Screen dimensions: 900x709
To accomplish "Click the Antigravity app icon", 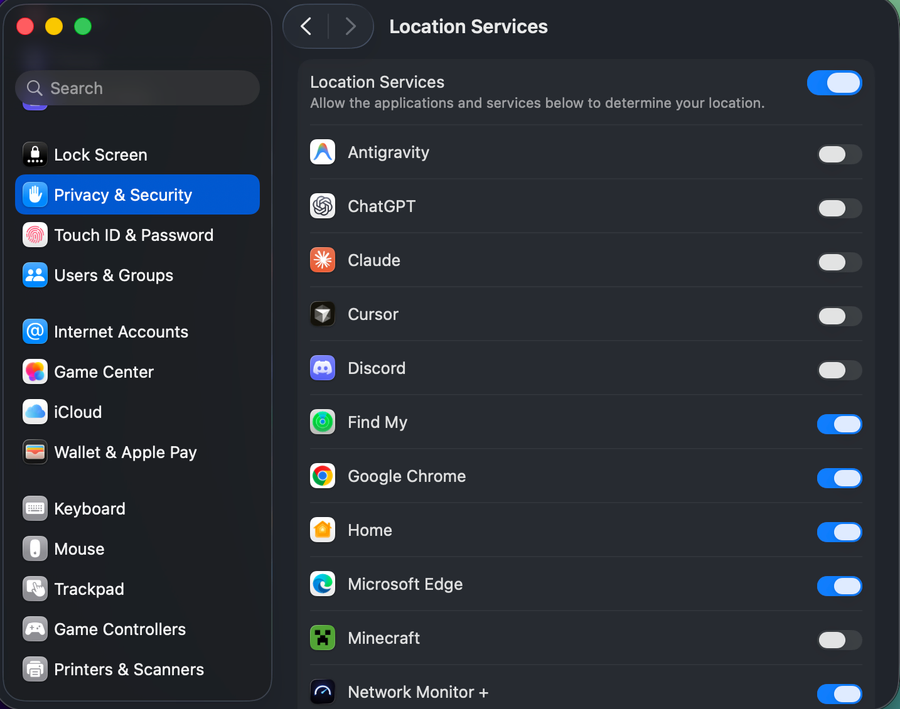I will (323, 152).
